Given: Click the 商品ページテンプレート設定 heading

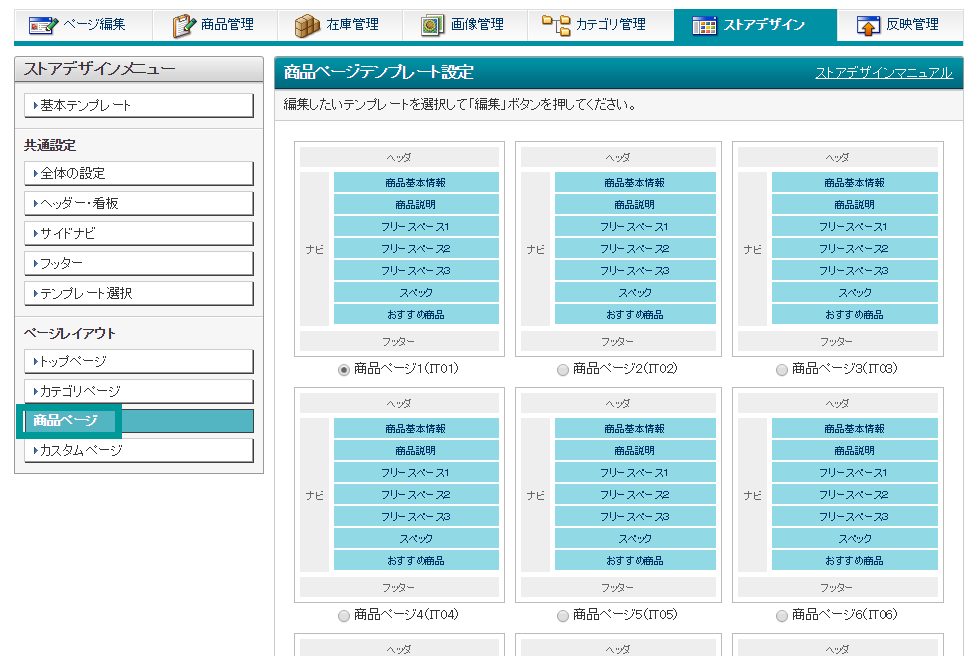Looking at the screenshot, I should 378,72.
